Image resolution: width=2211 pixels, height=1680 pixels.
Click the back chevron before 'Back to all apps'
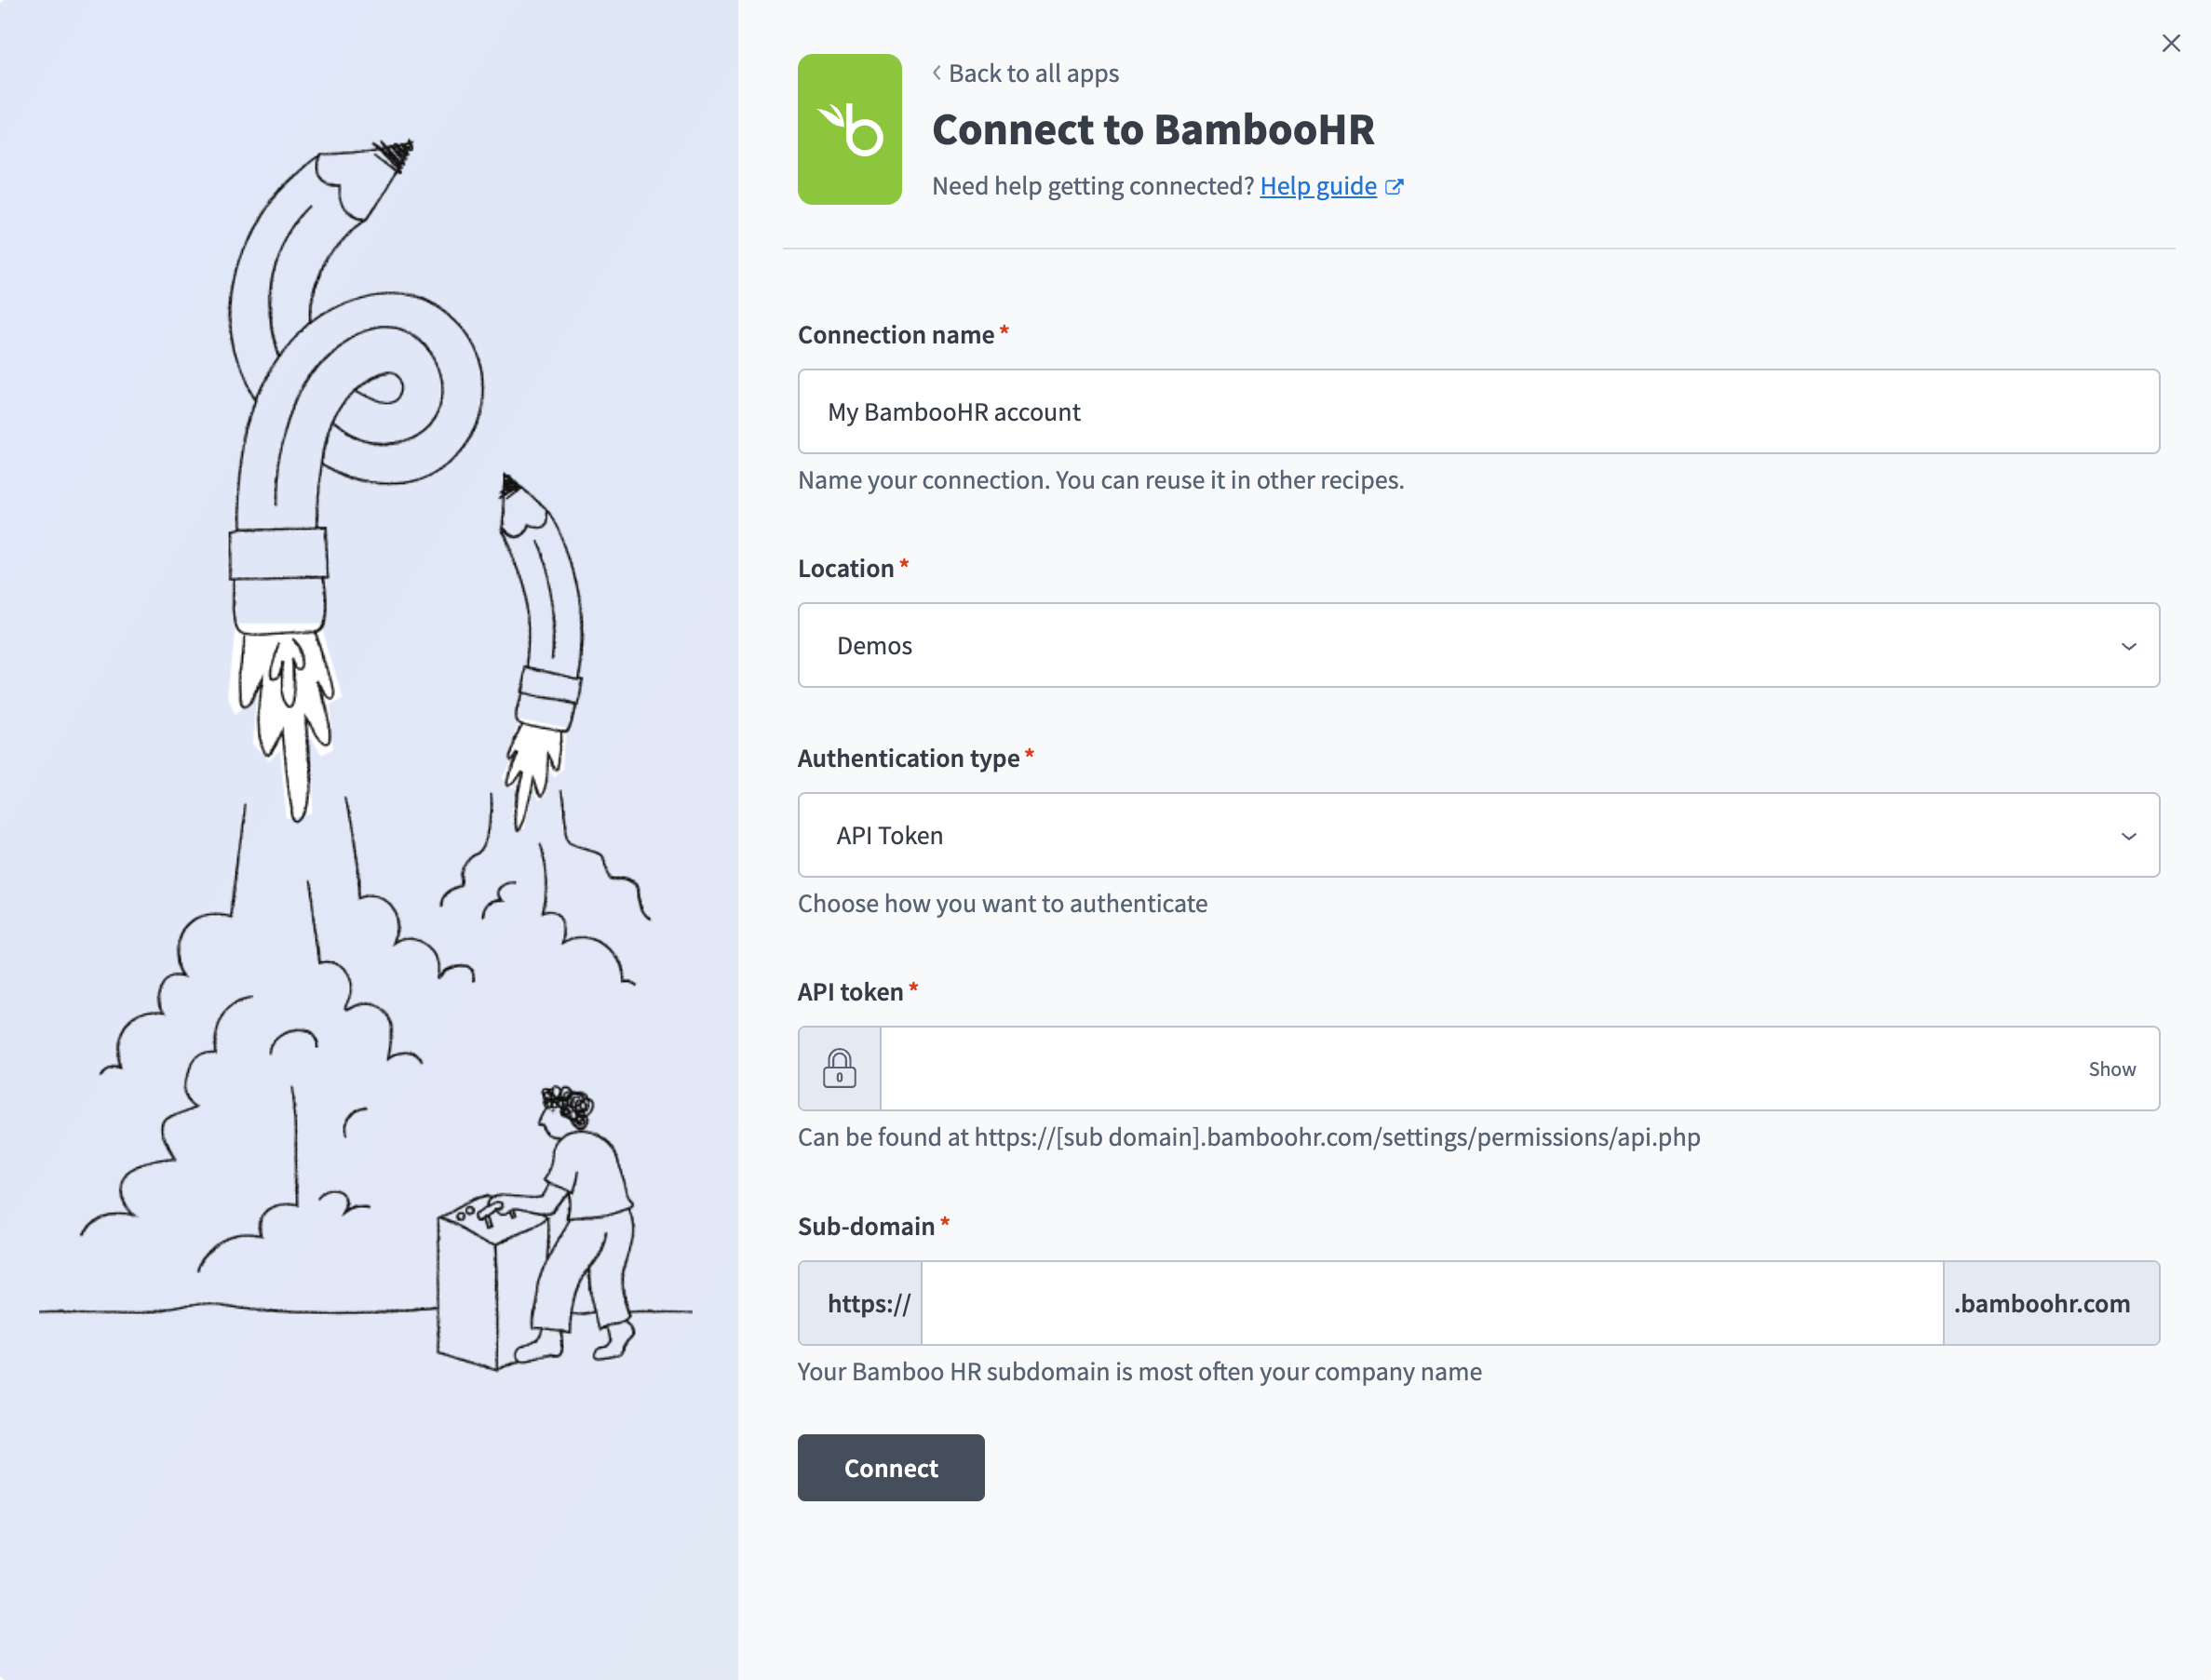(936, 73)
